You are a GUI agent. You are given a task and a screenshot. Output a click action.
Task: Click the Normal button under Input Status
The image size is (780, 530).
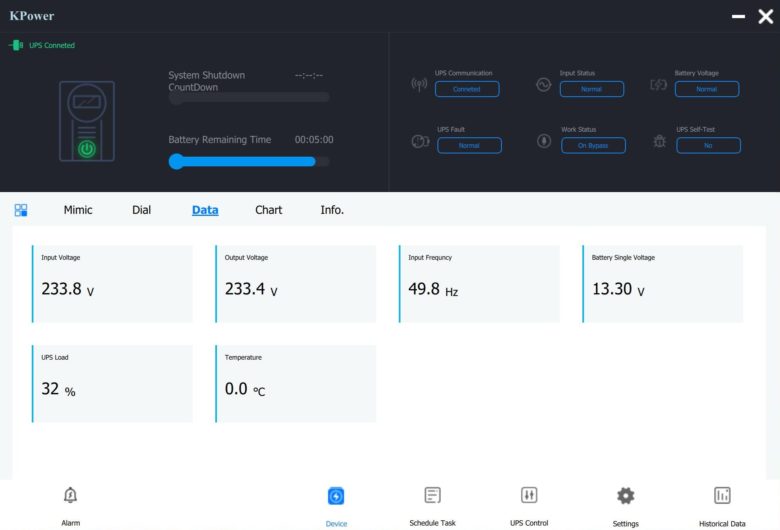click(x=591, y=89)
